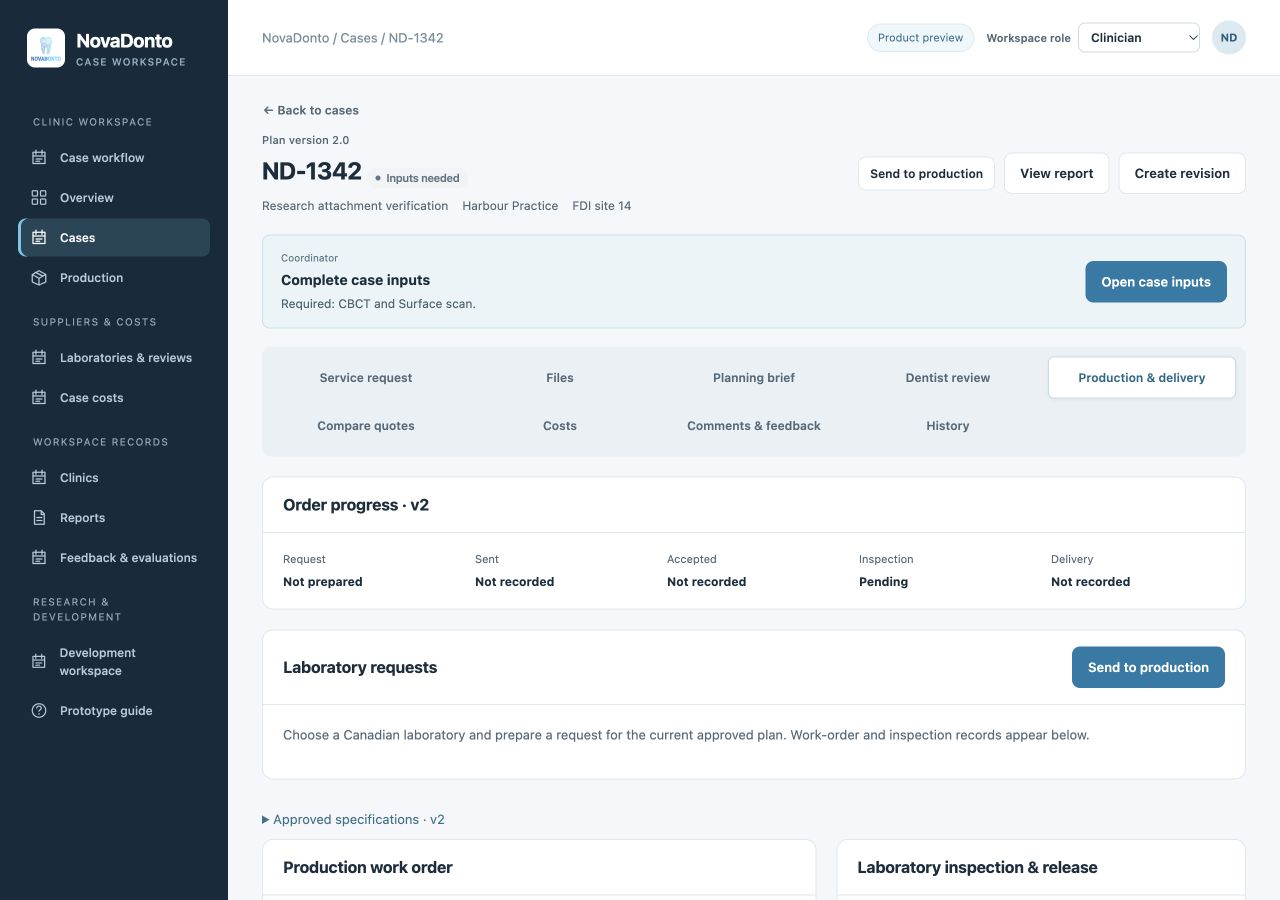Expand Approved specifications v2 section
The height and width of the screenshot is (900, 1280).
point(353,819)
